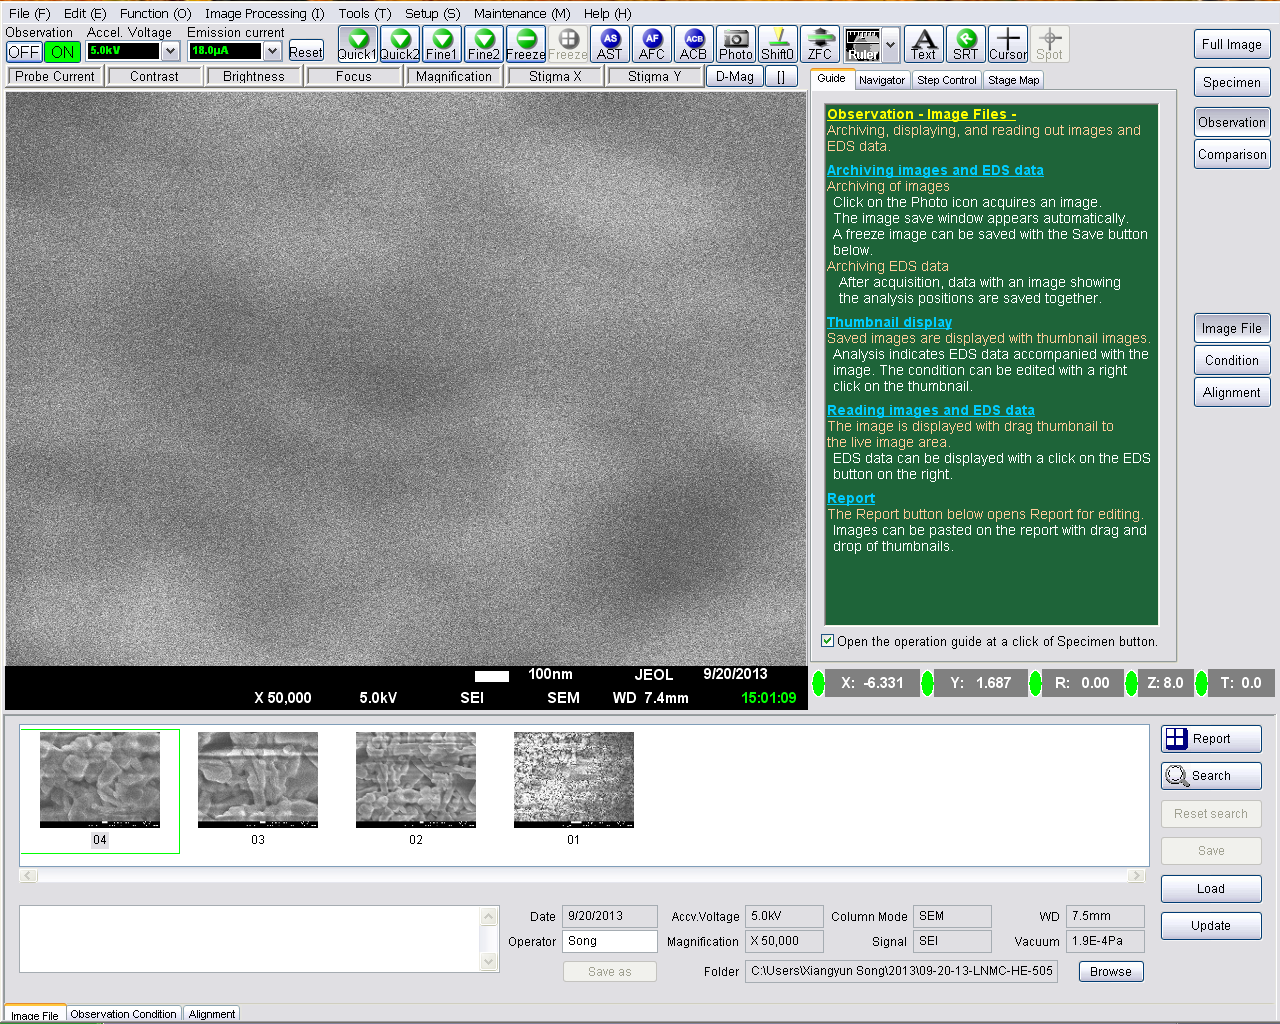Select thumbnail image 02
The height and width of the screenshot is (1024, 1280).
(x=415, y=780)
